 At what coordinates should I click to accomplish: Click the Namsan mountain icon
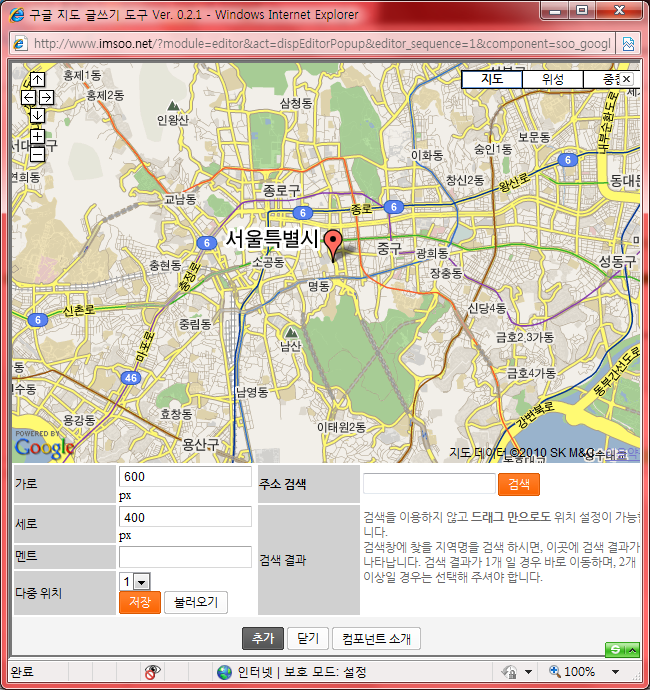pos(290,333)
